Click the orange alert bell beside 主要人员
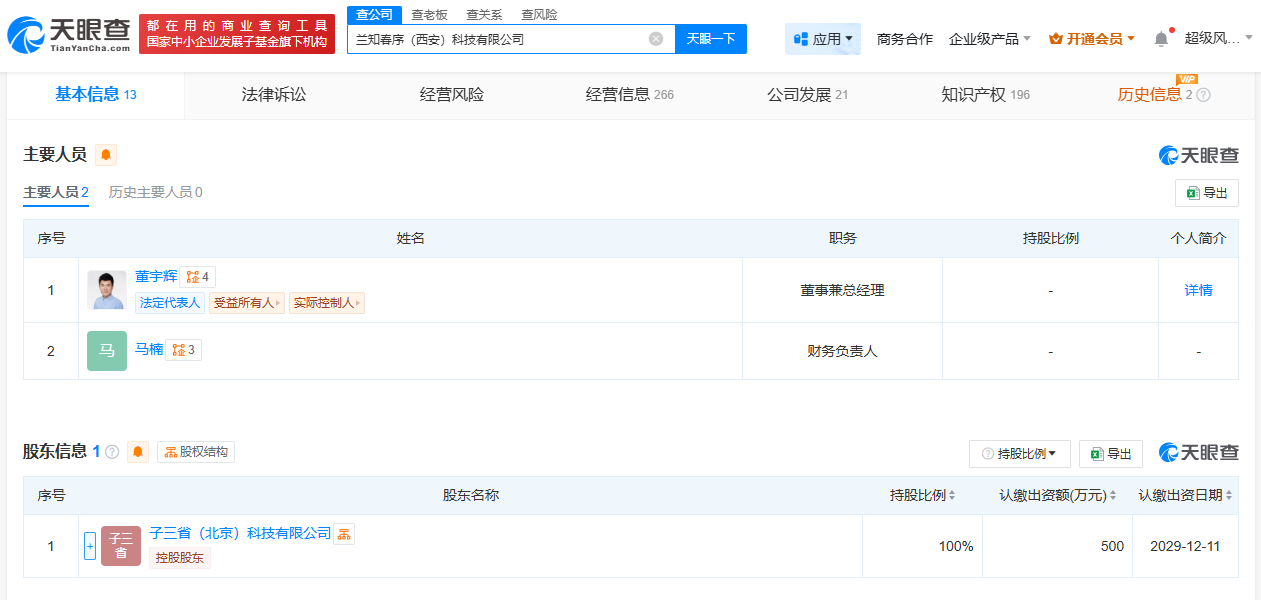This screenshot has width=1261, height=600. coord(106,155)
